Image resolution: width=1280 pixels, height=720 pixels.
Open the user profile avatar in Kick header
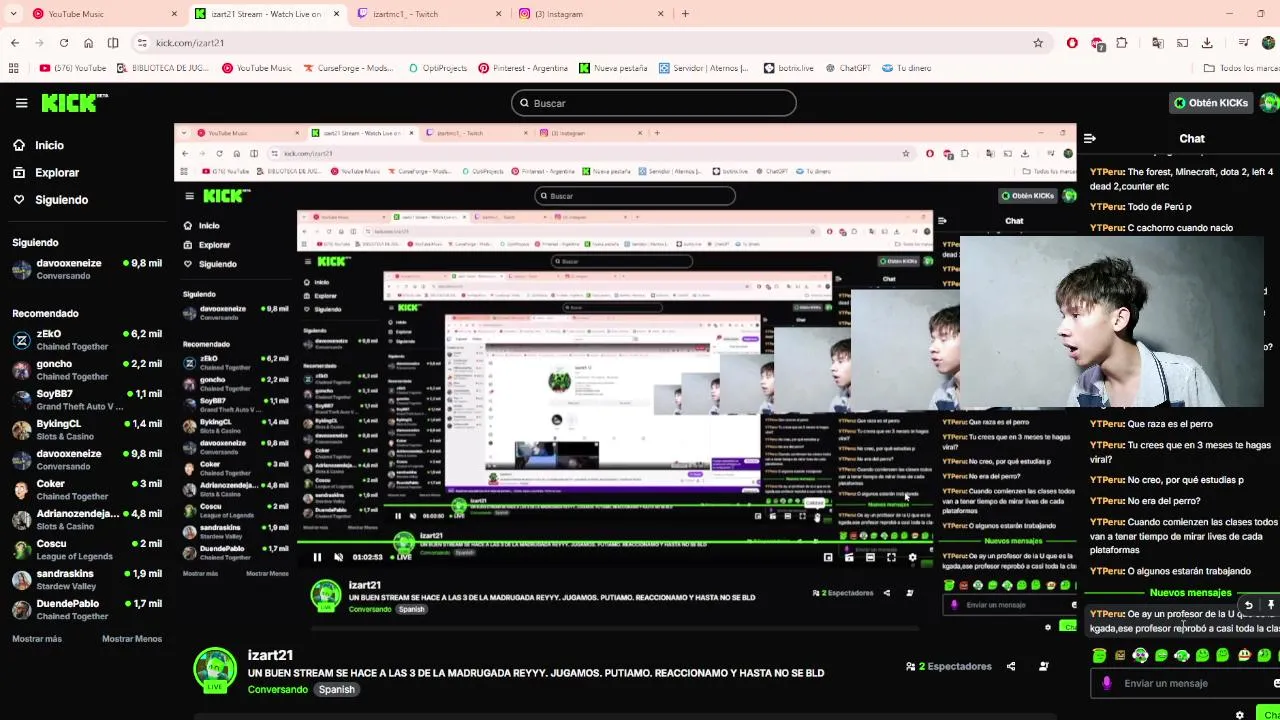click(1269, 102)
